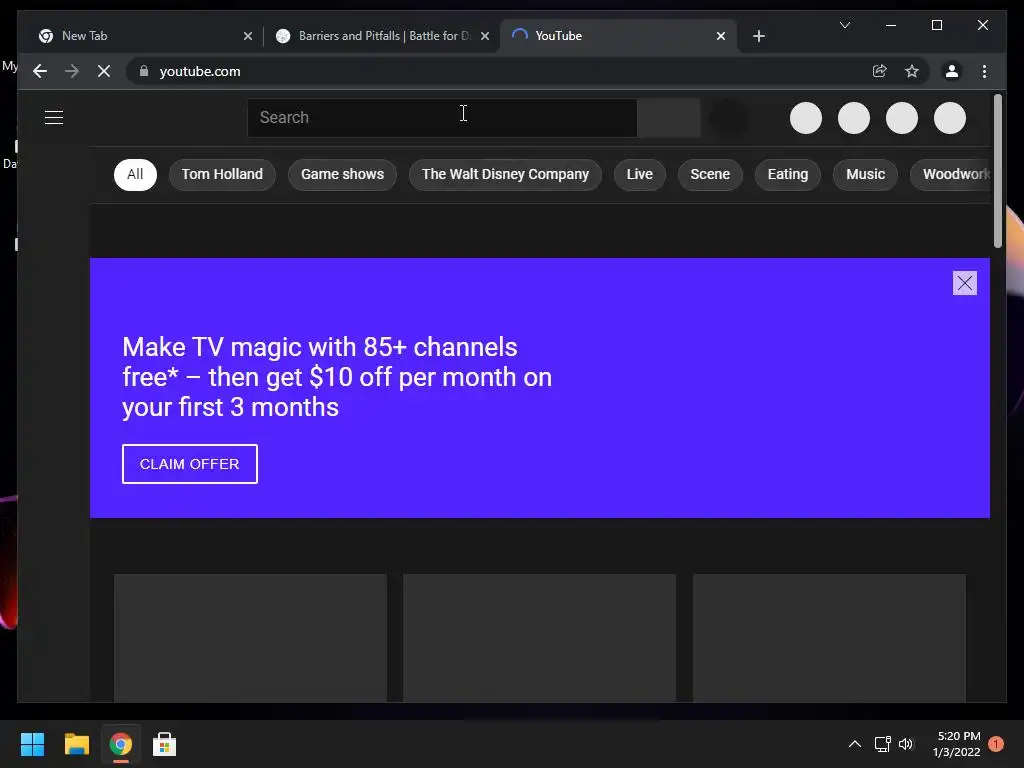1024x768 pixels.
Task: Filter videos by Tom Holland chip
Action: [x=222, y=174]
